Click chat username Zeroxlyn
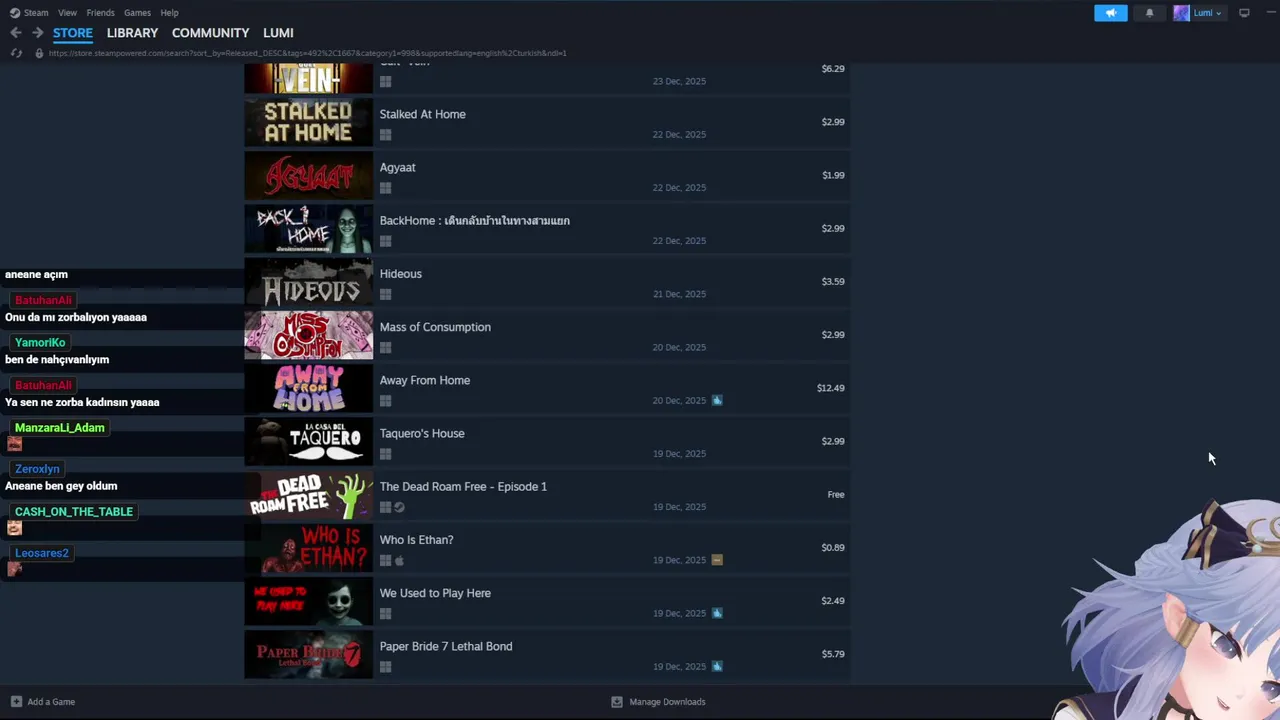The width and height of the screenshot is (1280, 720). coord(37,469)
